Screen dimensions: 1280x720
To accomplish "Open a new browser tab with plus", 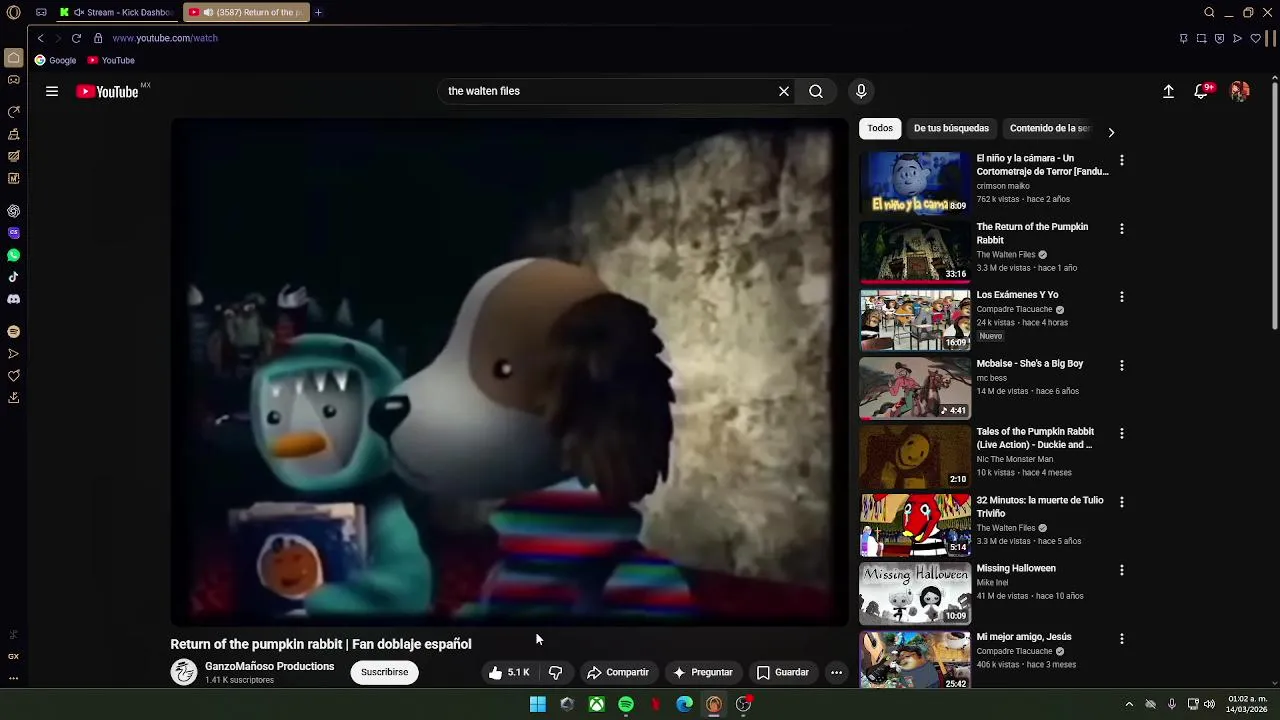I will (x=318, y=12).
